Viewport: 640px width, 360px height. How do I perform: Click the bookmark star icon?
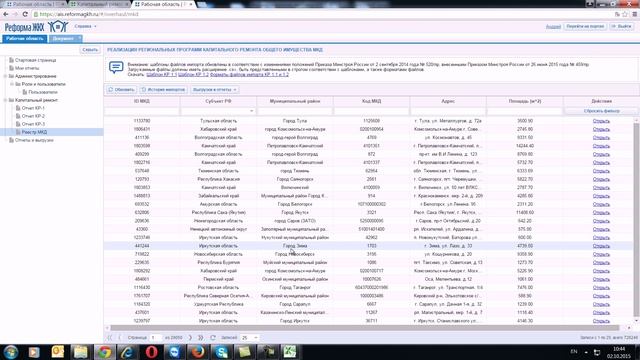click(625, 14)
